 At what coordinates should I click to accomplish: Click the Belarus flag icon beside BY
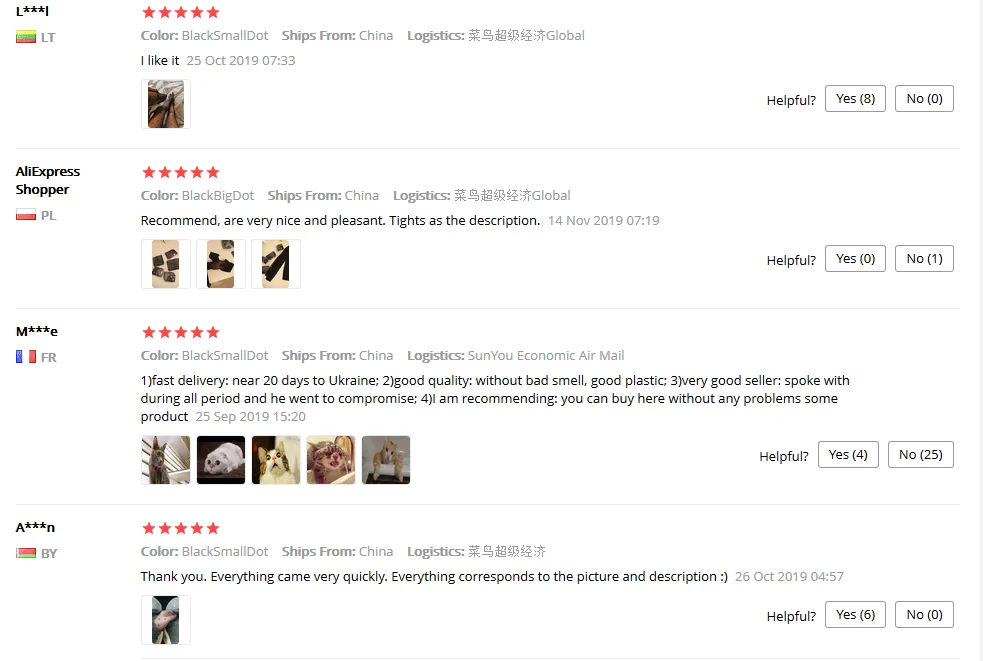(26, 553)
